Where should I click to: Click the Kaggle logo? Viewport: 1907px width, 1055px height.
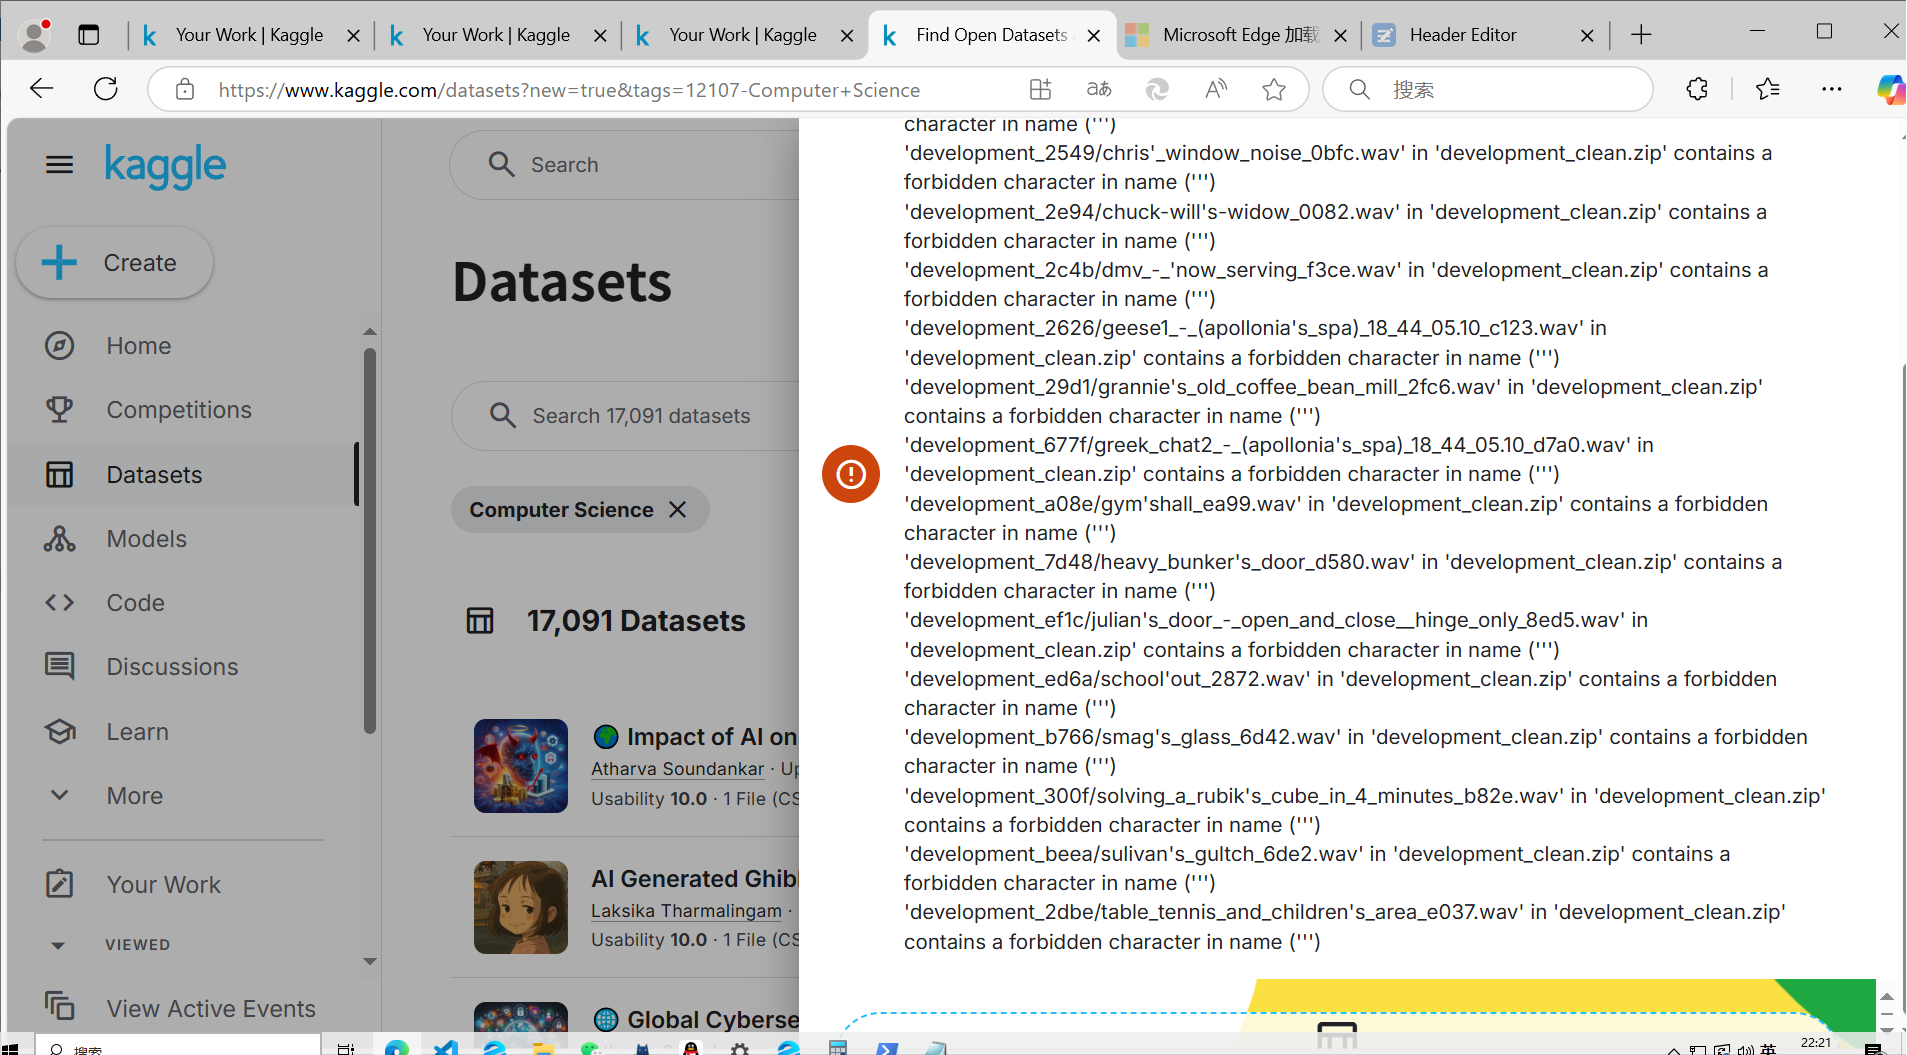165,166
